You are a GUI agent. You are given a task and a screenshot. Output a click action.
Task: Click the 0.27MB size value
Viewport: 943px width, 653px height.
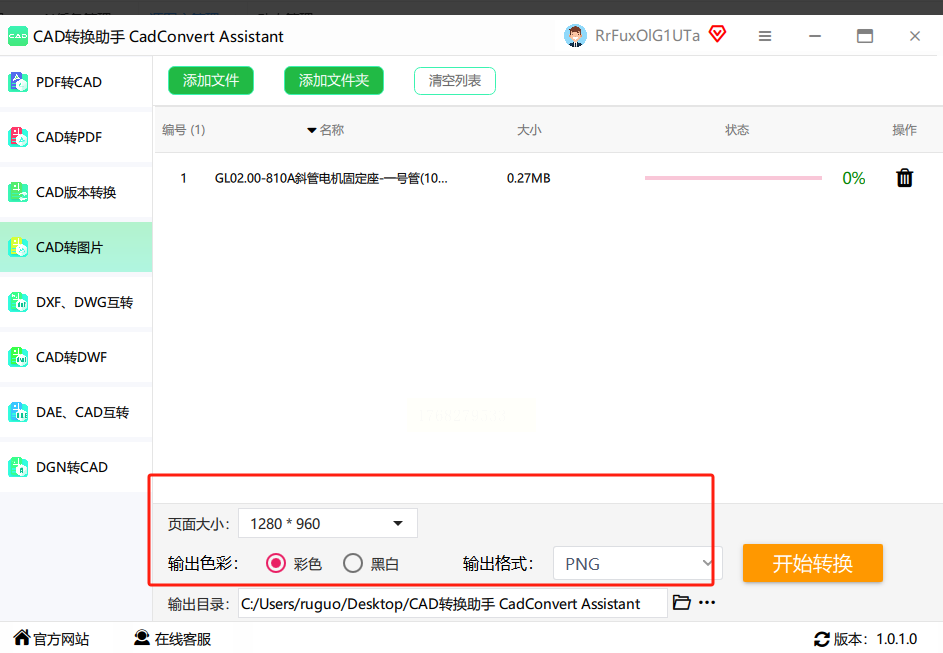[529, 178]
